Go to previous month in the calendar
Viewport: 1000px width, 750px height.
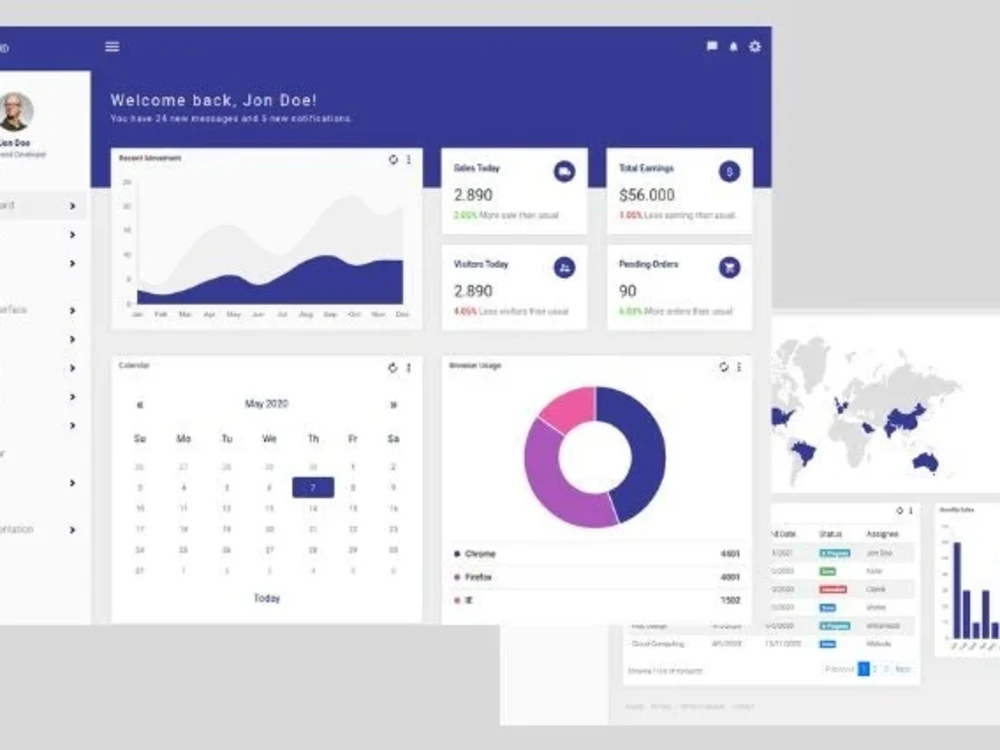140,405
